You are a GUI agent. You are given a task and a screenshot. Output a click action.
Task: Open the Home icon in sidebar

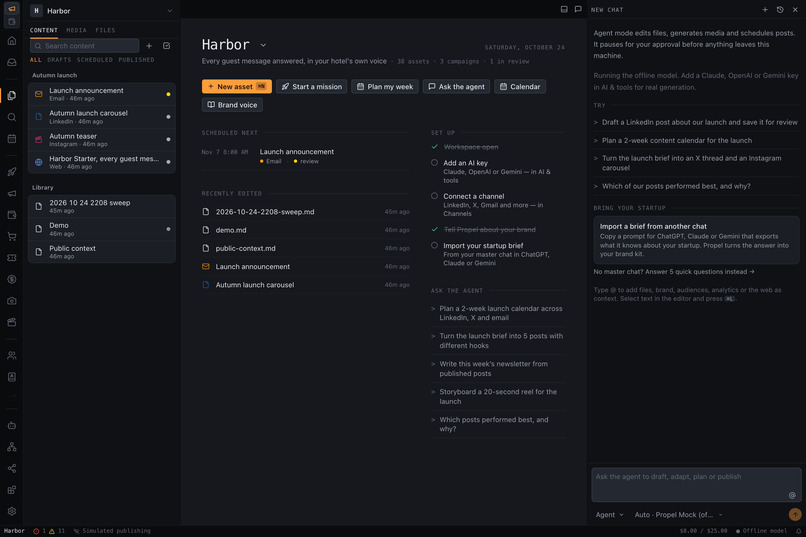[12, 41]
